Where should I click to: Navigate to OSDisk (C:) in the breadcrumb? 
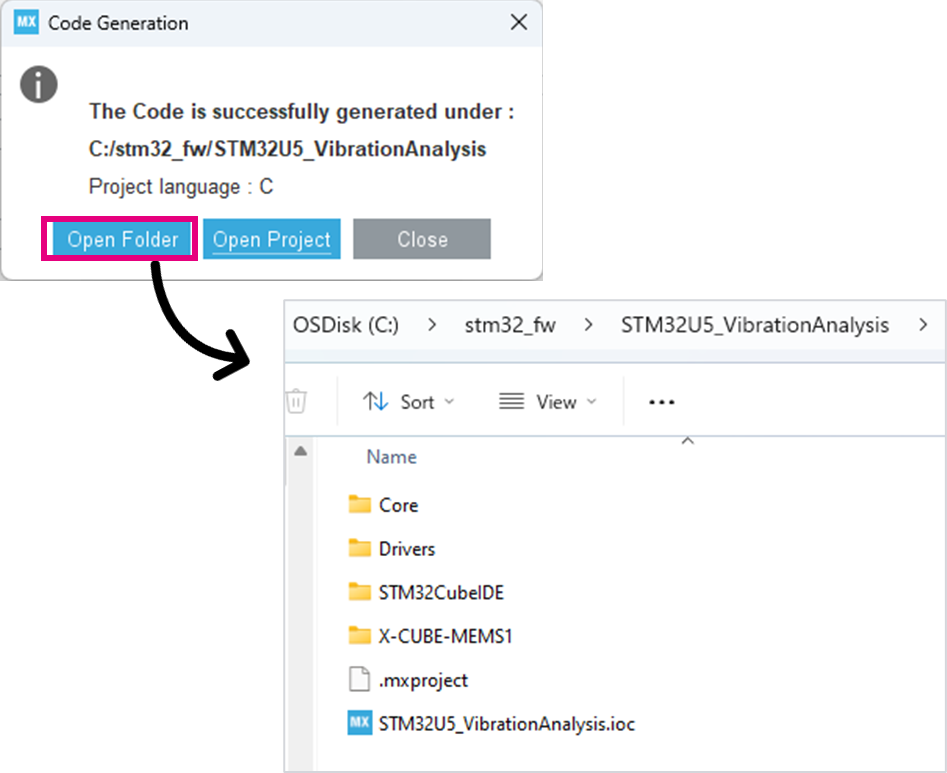pyautogui.click(x=346, y=325)
